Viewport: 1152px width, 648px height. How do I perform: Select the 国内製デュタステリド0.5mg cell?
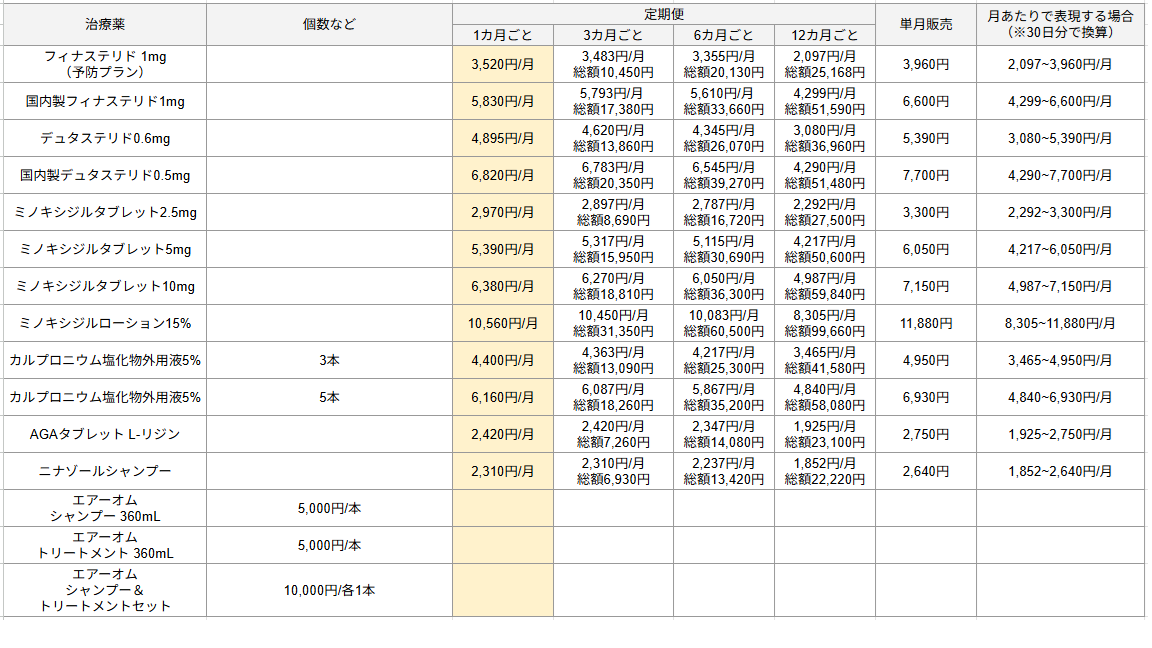105,176
